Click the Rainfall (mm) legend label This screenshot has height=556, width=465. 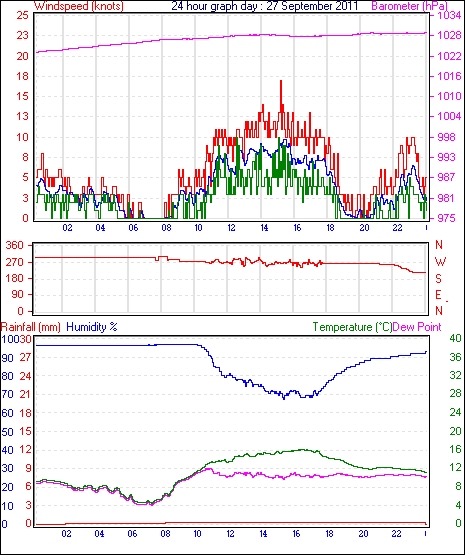click(31, 327)
